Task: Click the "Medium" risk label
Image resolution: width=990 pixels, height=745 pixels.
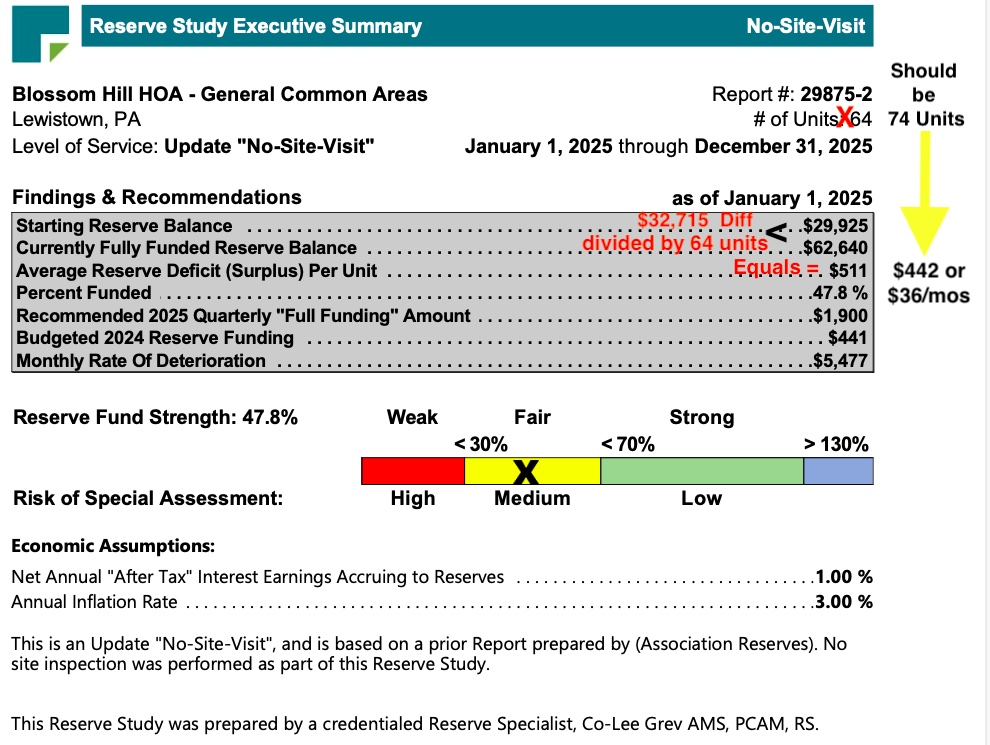Action: coord(532,498)
